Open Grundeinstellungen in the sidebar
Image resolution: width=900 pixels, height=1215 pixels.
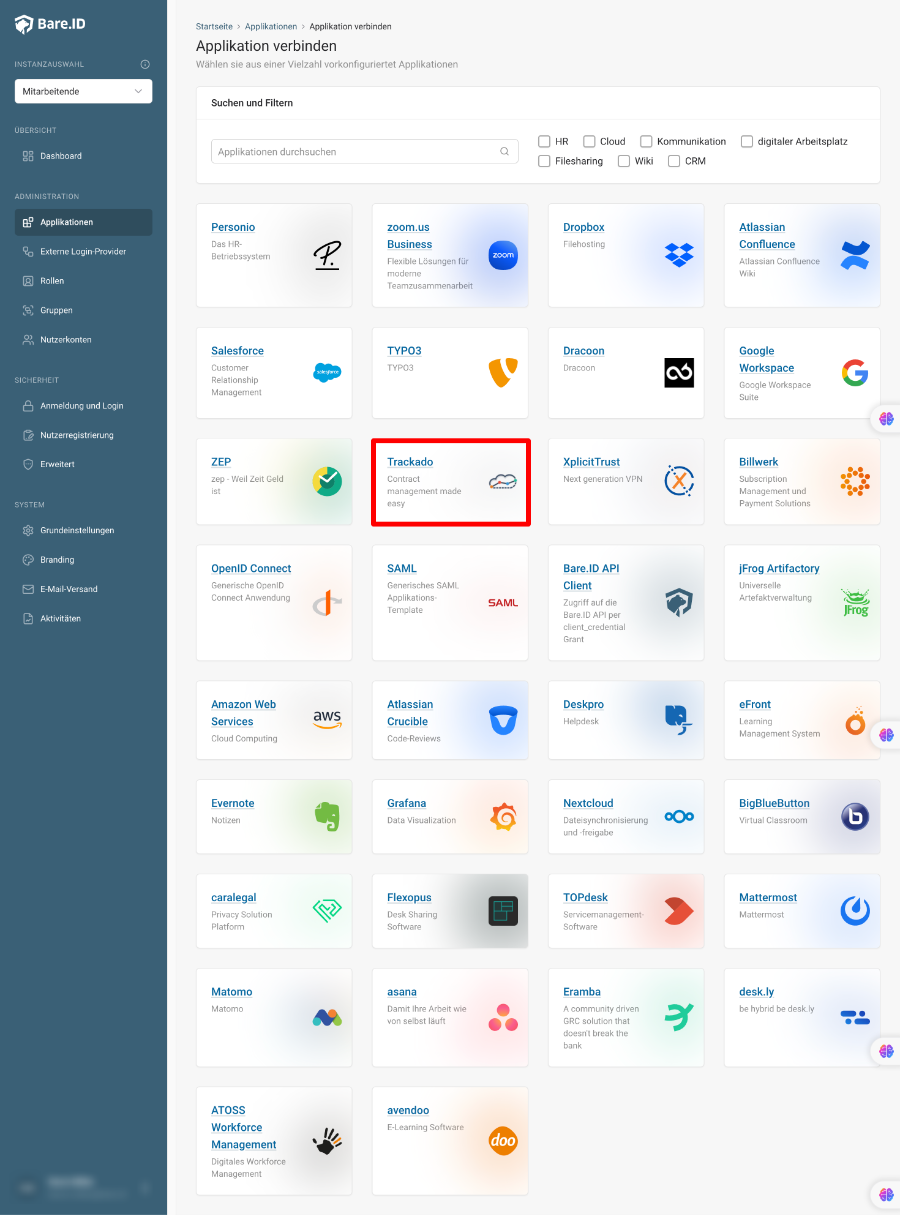pyautogui.click(x=83, y=530)
